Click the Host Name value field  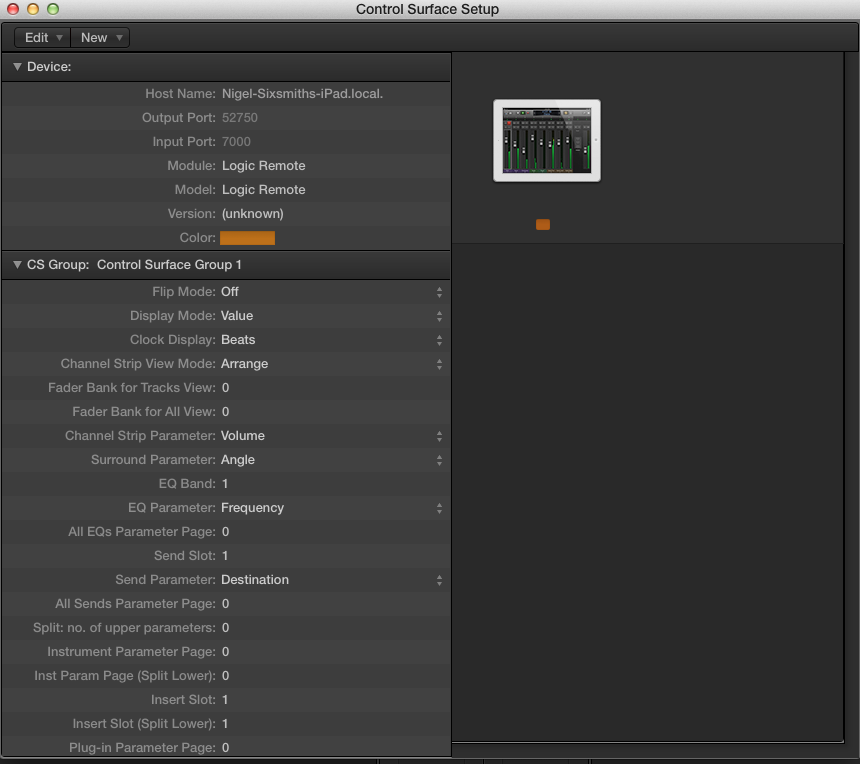pos(302,94)
